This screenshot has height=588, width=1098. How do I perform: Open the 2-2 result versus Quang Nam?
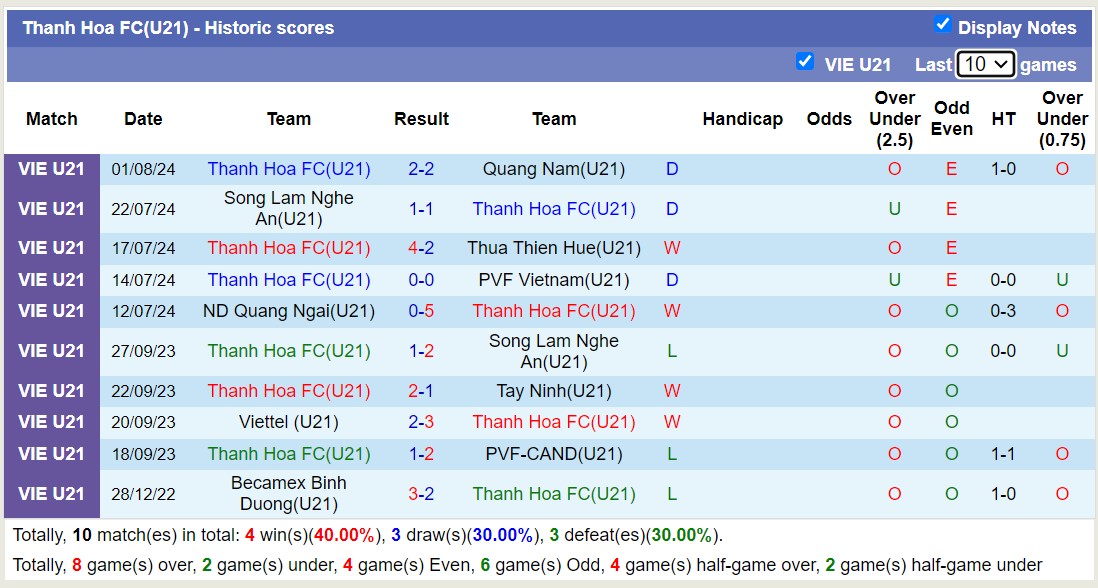[x=421, y=169]
